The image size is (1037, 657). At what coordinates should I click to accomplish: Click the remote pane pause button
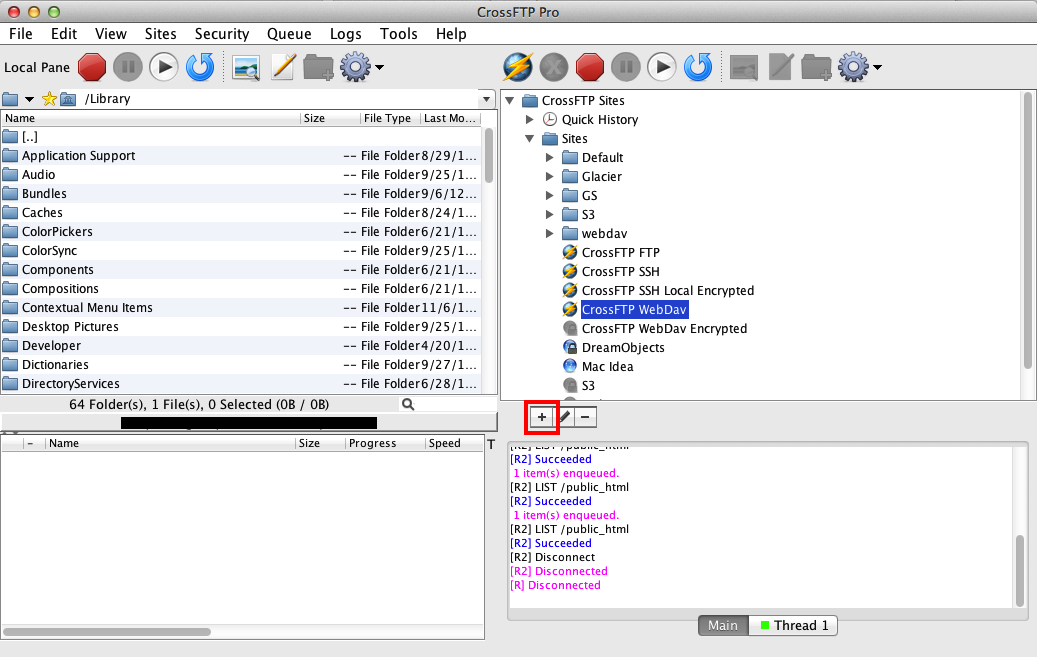626,67
